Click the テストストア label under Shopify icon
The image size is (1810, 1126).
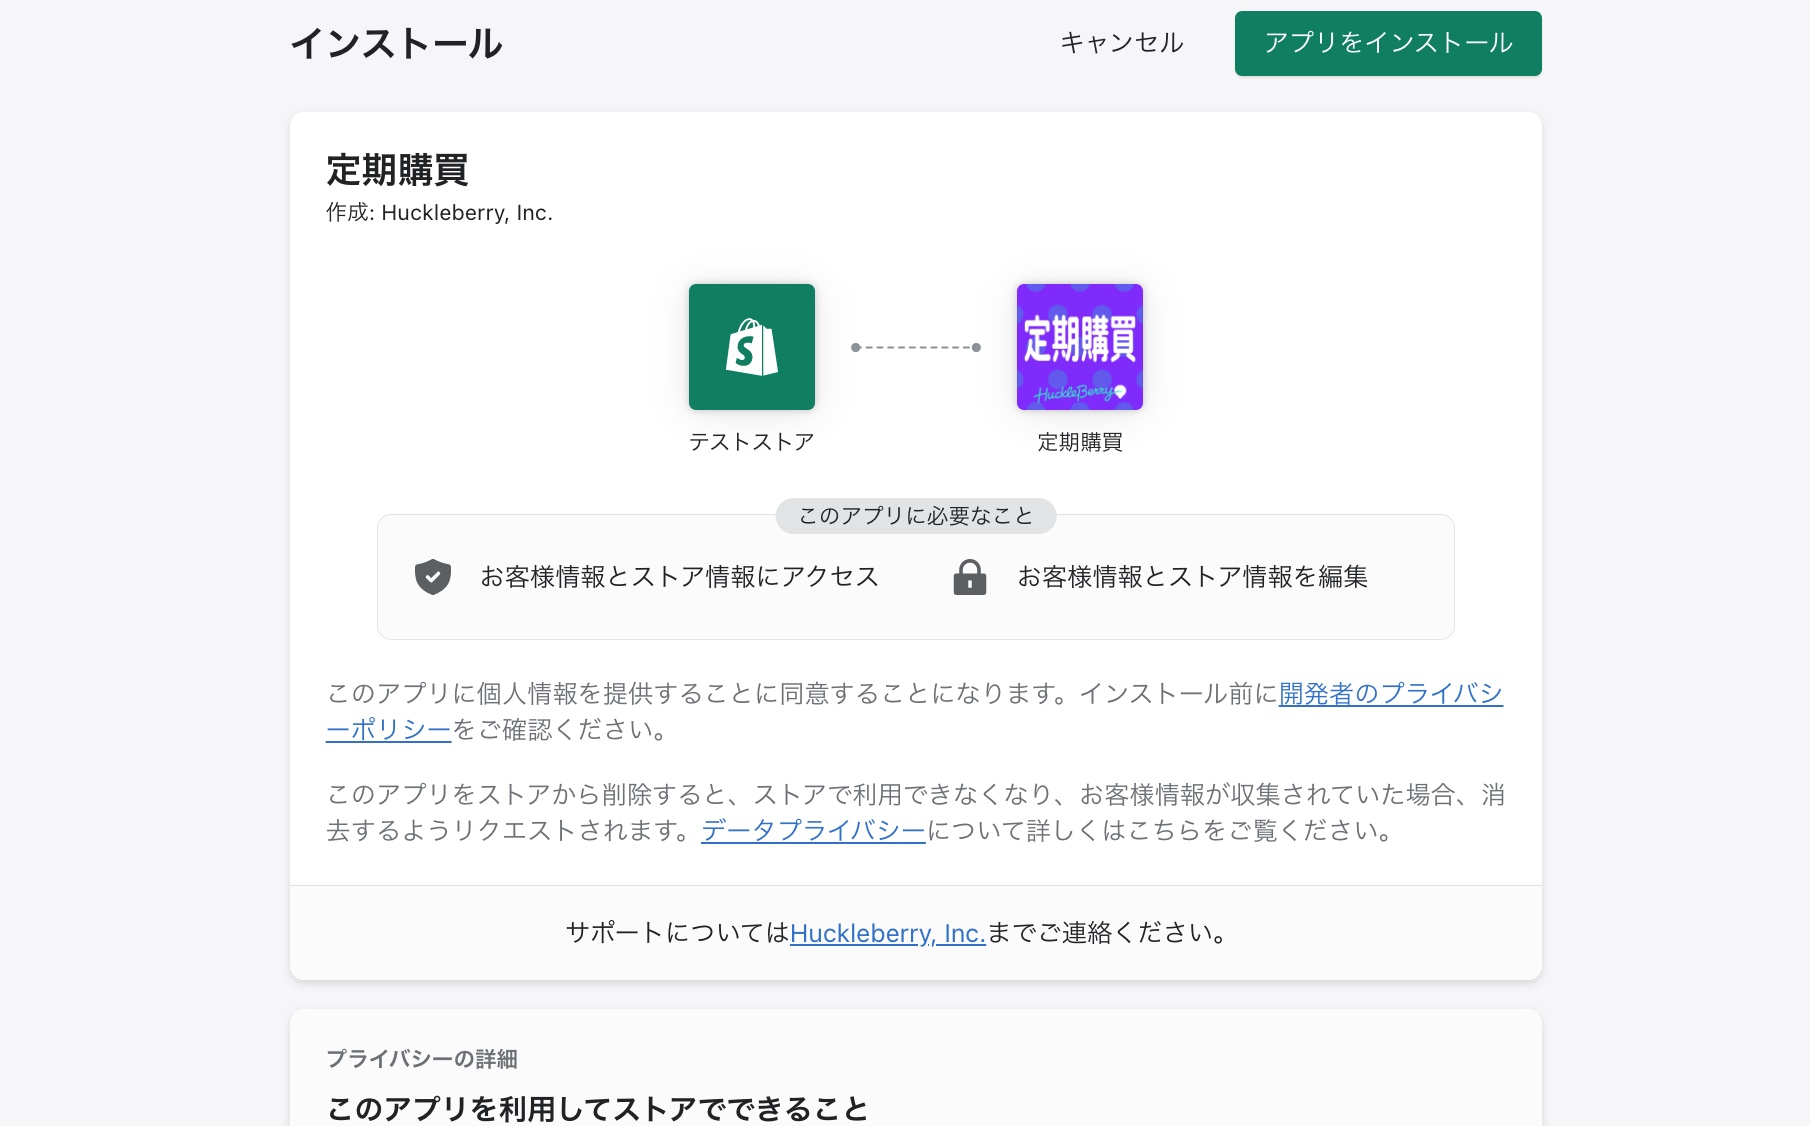(751, 442)
